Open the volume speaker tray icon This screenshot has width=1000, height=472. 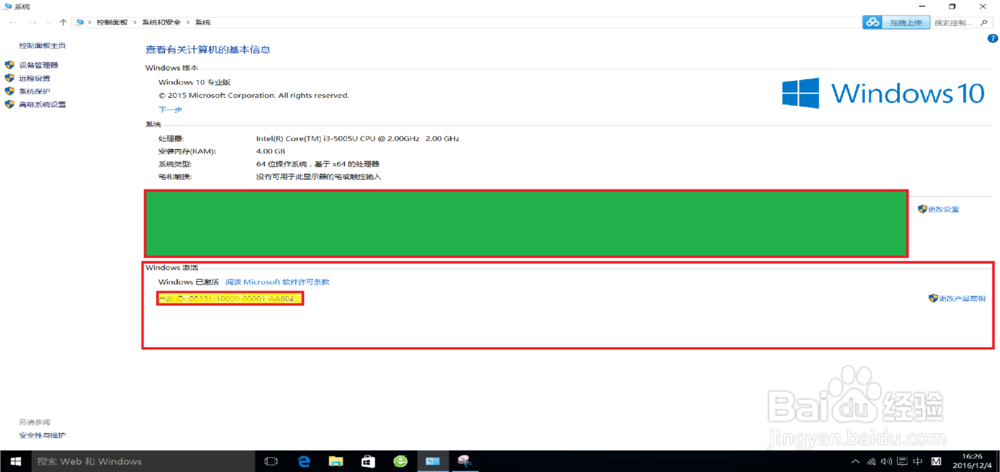pyautogui.click(x=886, y=461)
